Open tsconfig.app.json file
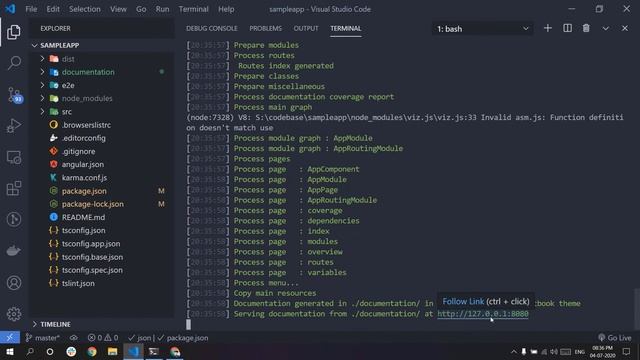The width and height of the screenshot is (640, 360). 91,244
